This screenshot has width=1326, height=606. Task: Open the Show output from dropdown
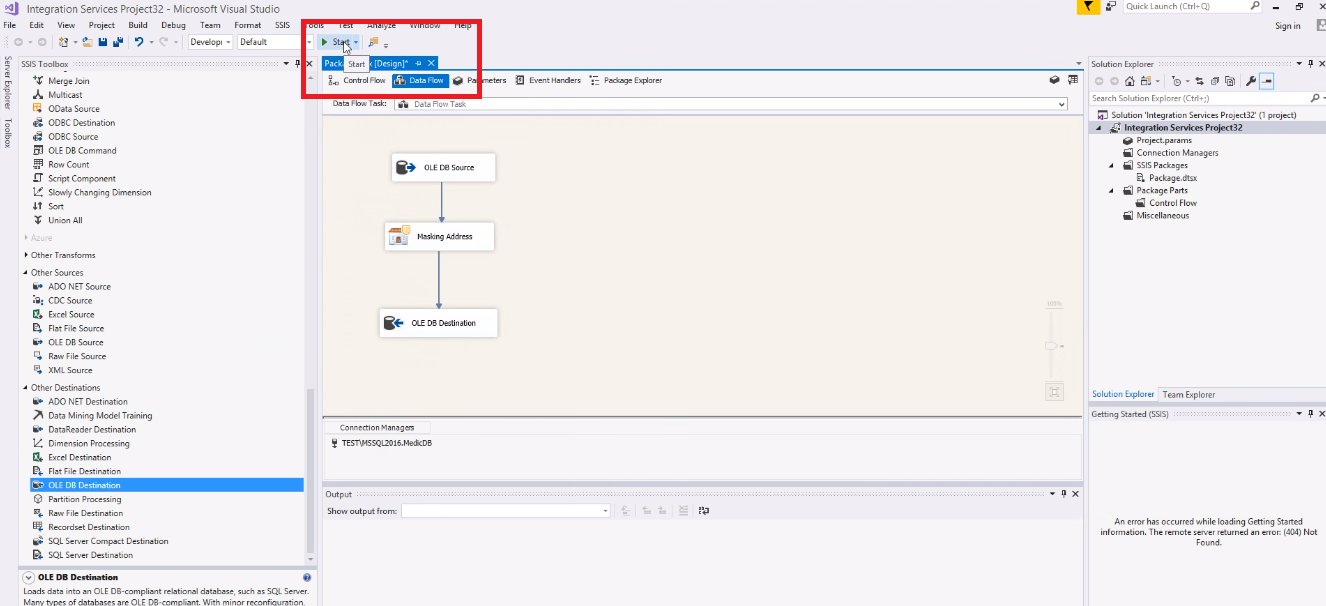tap(605, 511)
